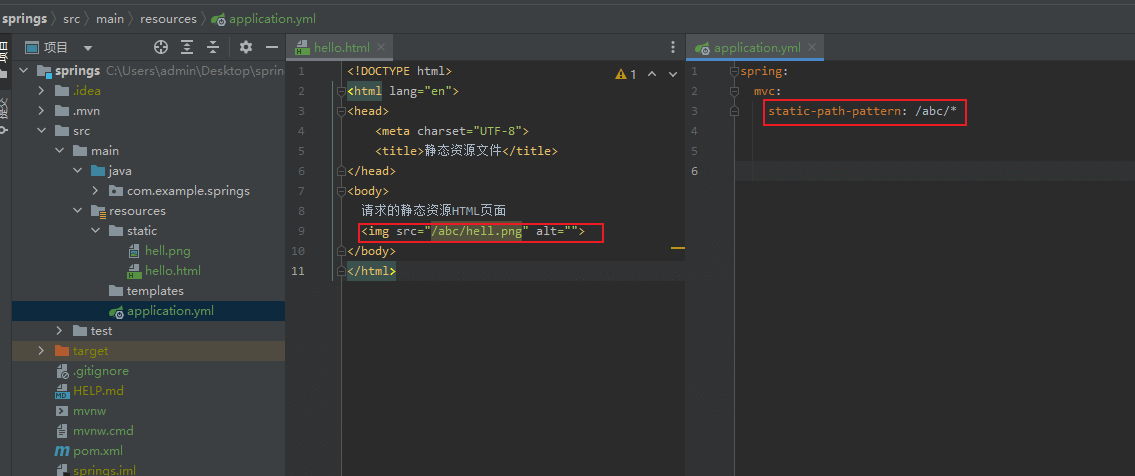Open the project view mode dropdown
The image size is (1135, 476).
pos(88,47)
